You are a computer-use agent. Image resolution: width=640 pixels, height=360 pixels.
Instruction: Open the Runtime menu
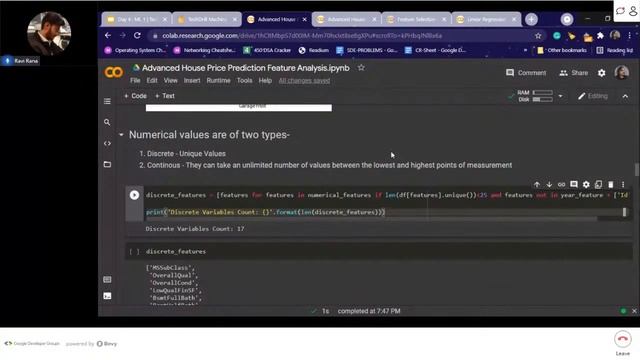tap(218, 80)
